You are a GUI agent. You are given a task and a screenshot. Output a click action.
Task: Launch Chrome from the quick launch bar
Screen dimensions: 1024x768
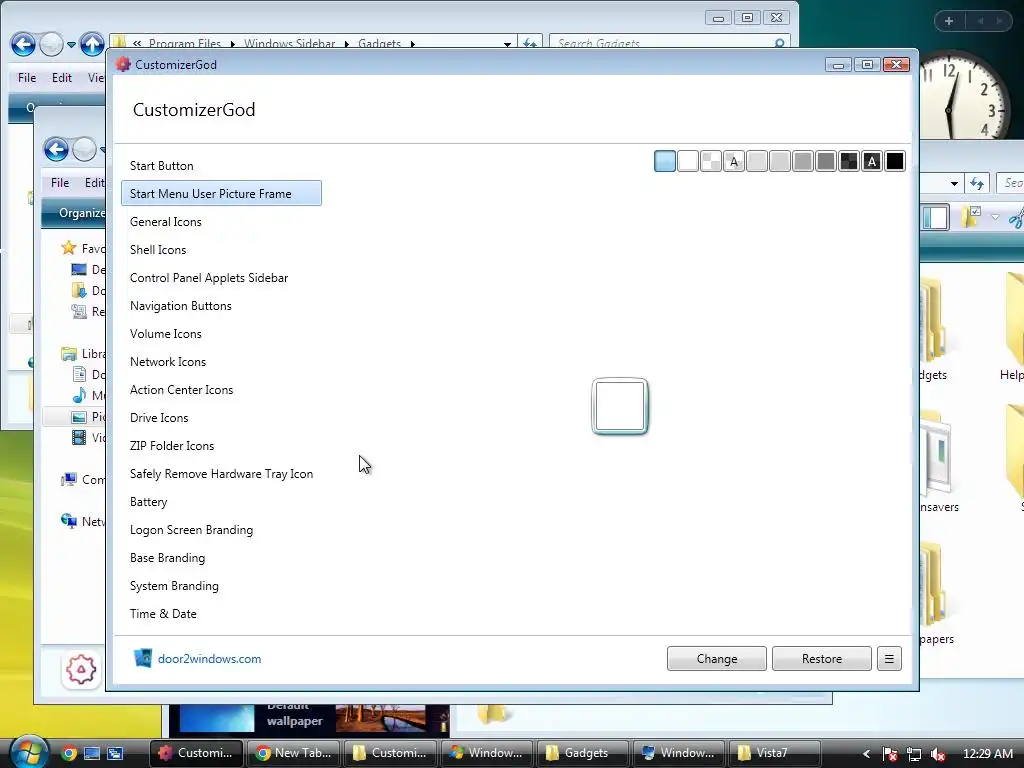click(69, 753)
